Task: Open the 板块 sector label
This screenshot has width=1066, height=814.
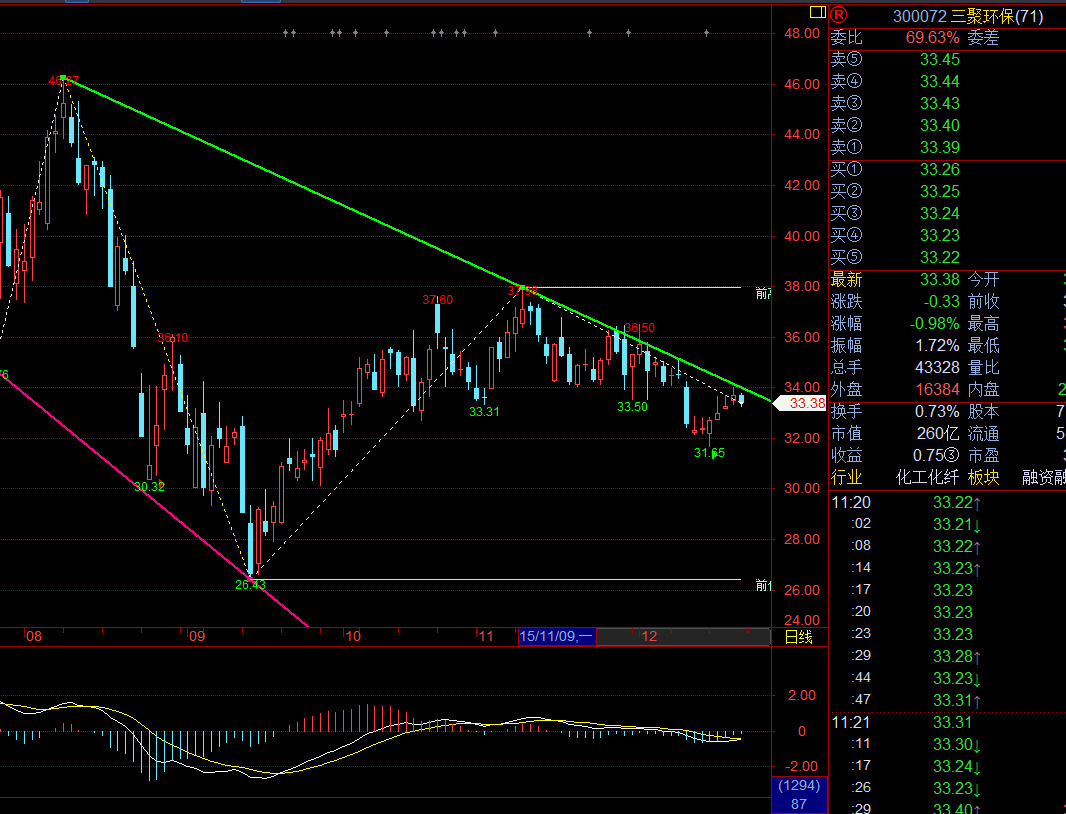Action: [x=984, y=478]
